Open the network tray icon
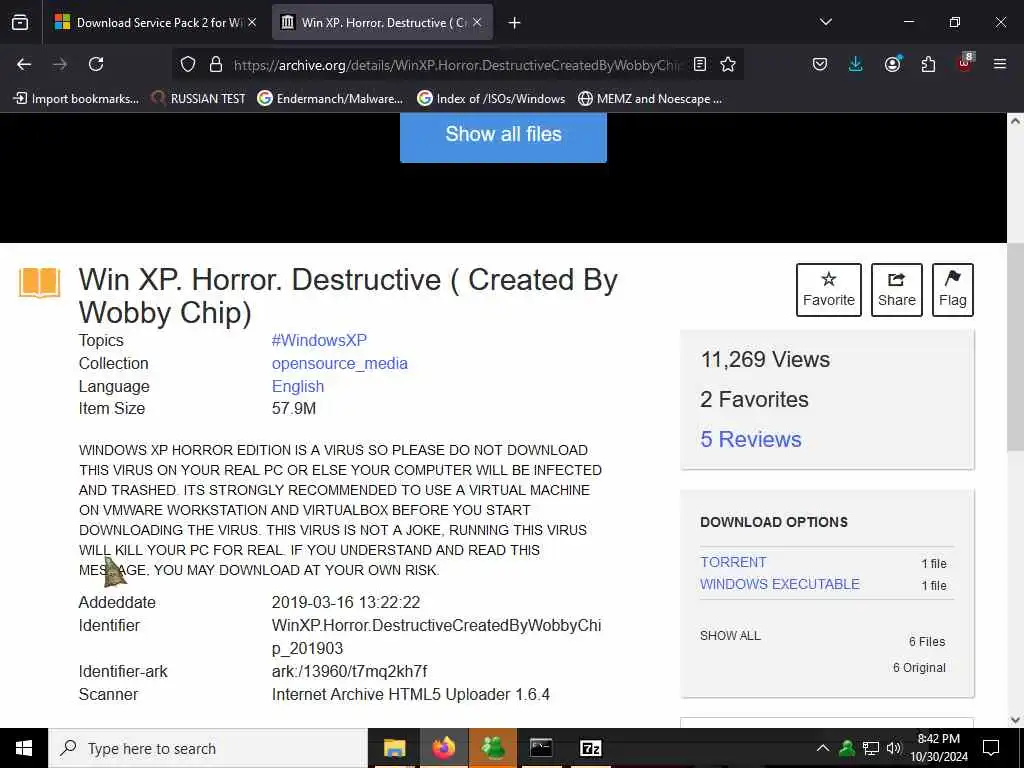Image resolution: width=1024 pixels, height=768 pixels. (871, 748)
